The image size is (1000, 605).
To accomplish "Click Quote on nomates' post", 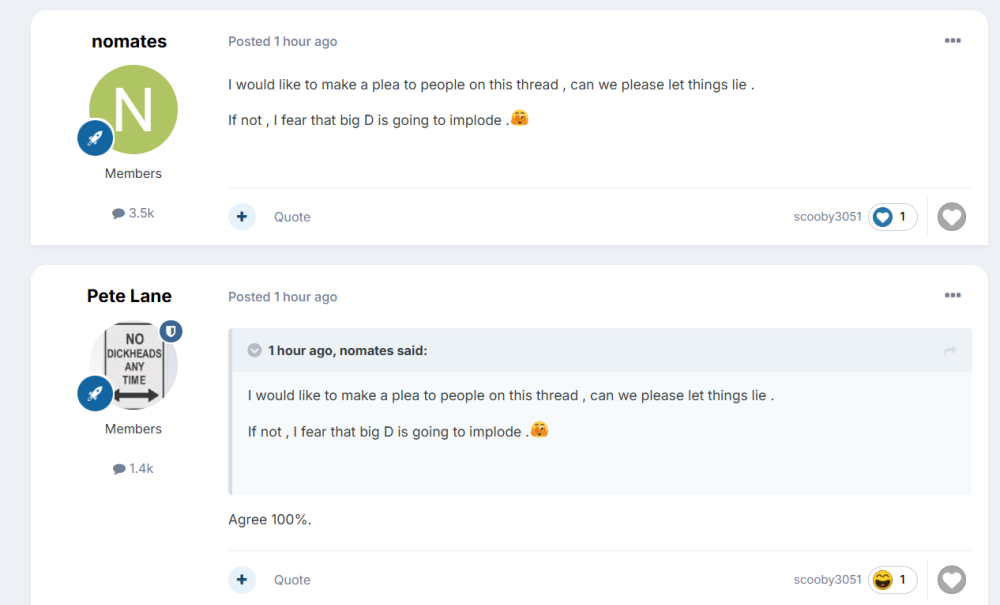I will [x=292, y=217].
